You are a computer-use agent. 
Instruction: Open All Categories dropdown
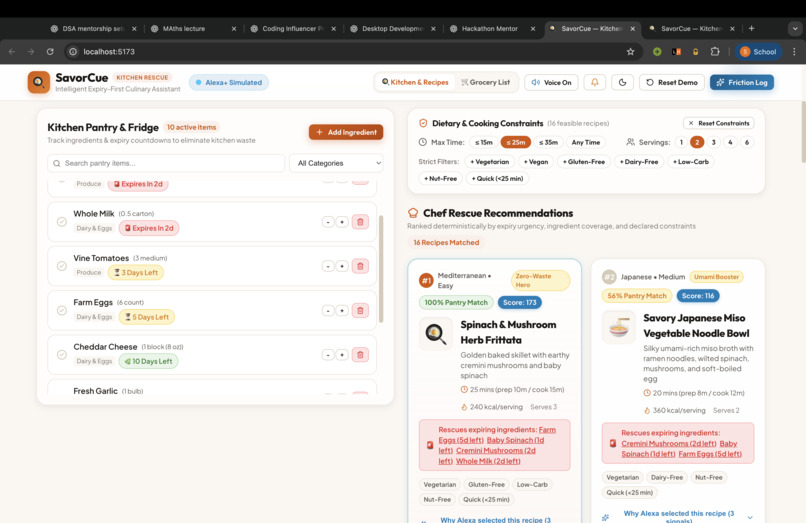click(x=337, y=163)
